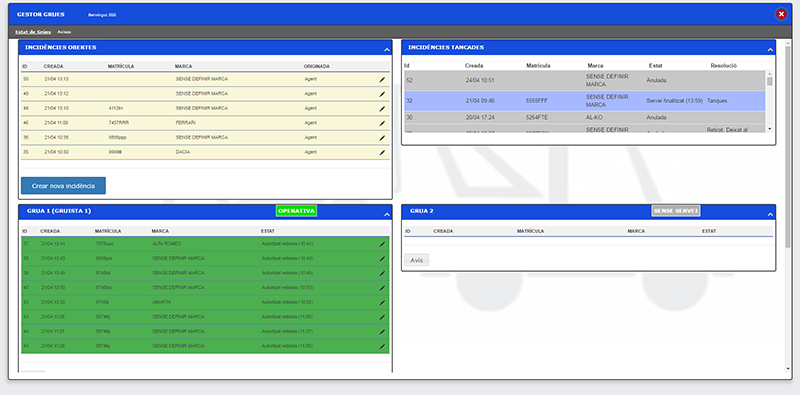Toggle SENSE SERVEI status of Grua 2
Viewport: 800px width, 395px height.
[676, 211]
